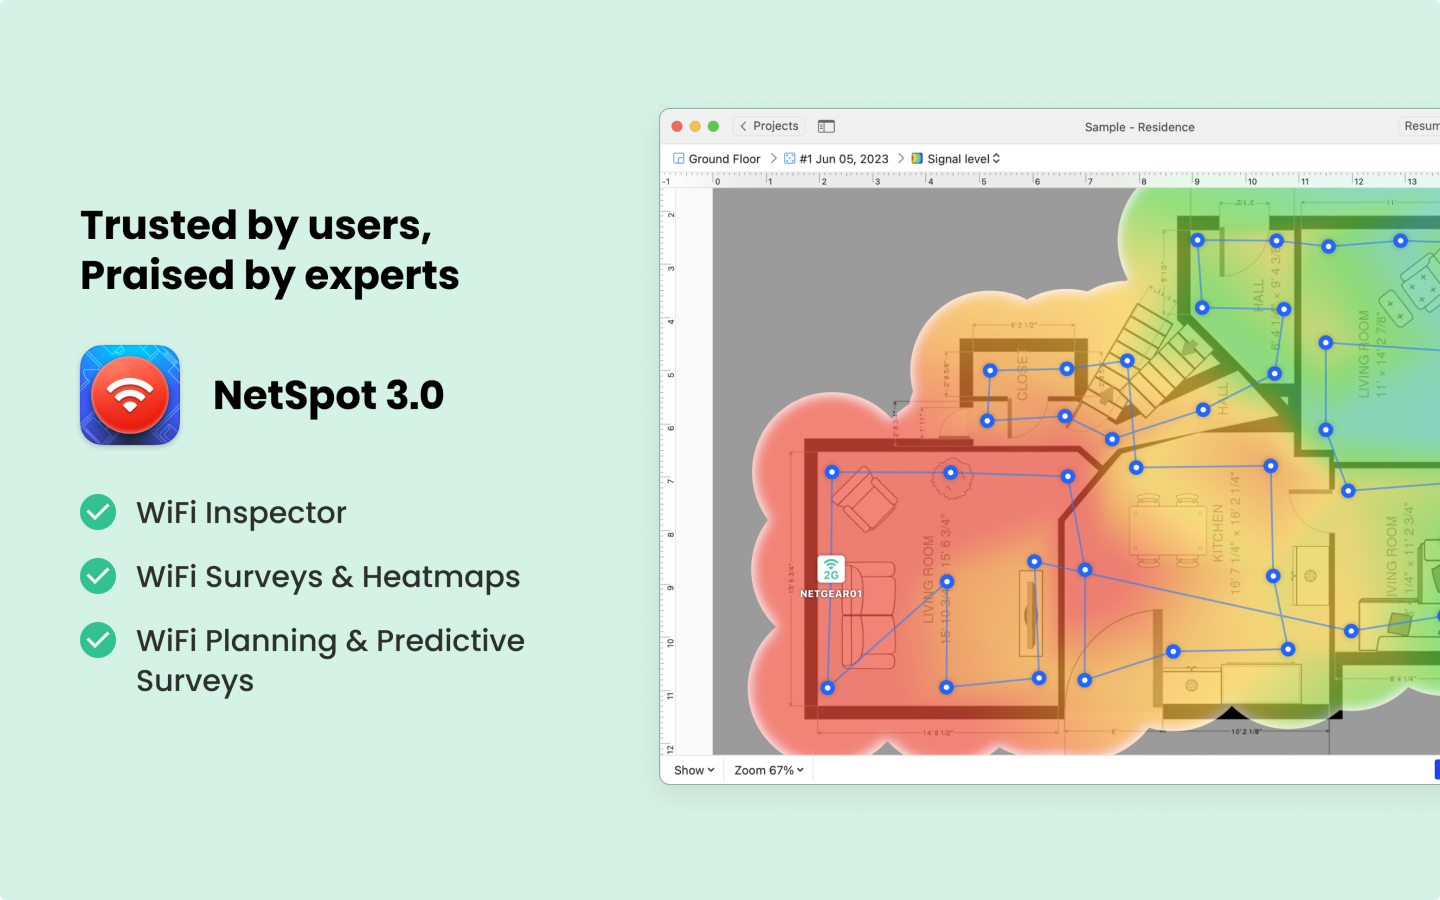
Task: Click the Signal level heatmap icon
Action: (x=917, y=159)
